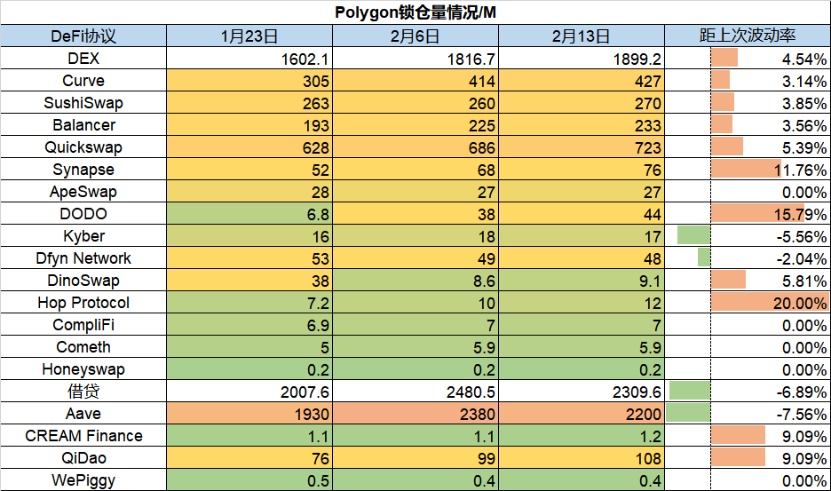Select Aave's 2月13日 value 2200
The width and height of the screenshot is (831, 491).
click(581, 414)
